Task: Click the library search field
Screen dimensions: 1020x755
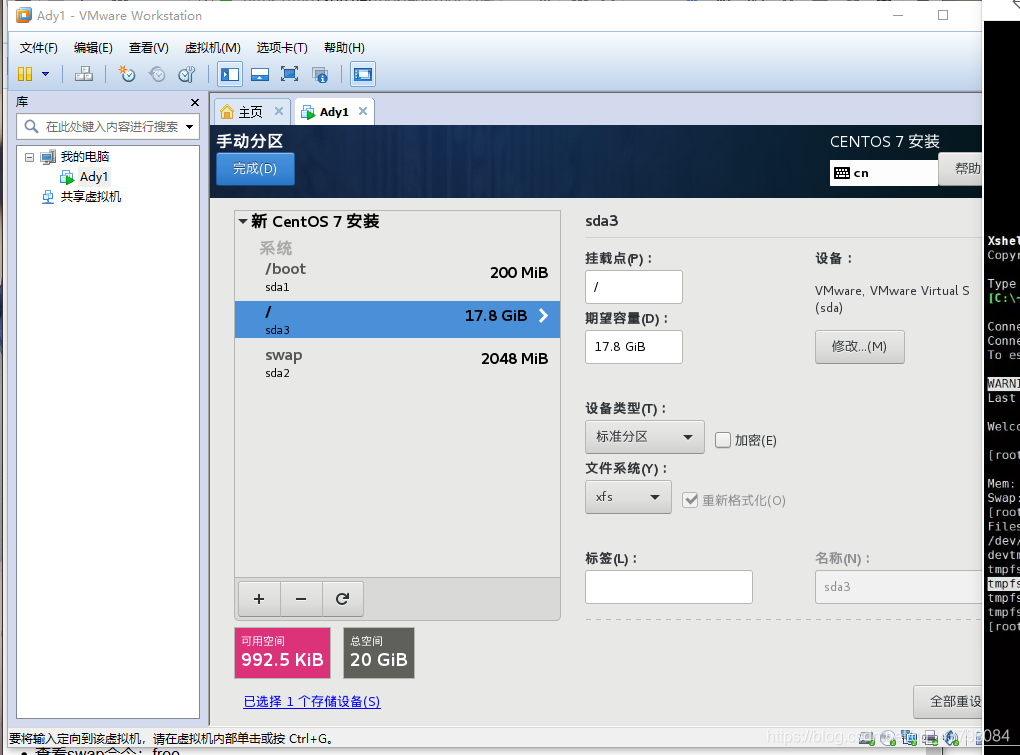Action: pos(107,126)
